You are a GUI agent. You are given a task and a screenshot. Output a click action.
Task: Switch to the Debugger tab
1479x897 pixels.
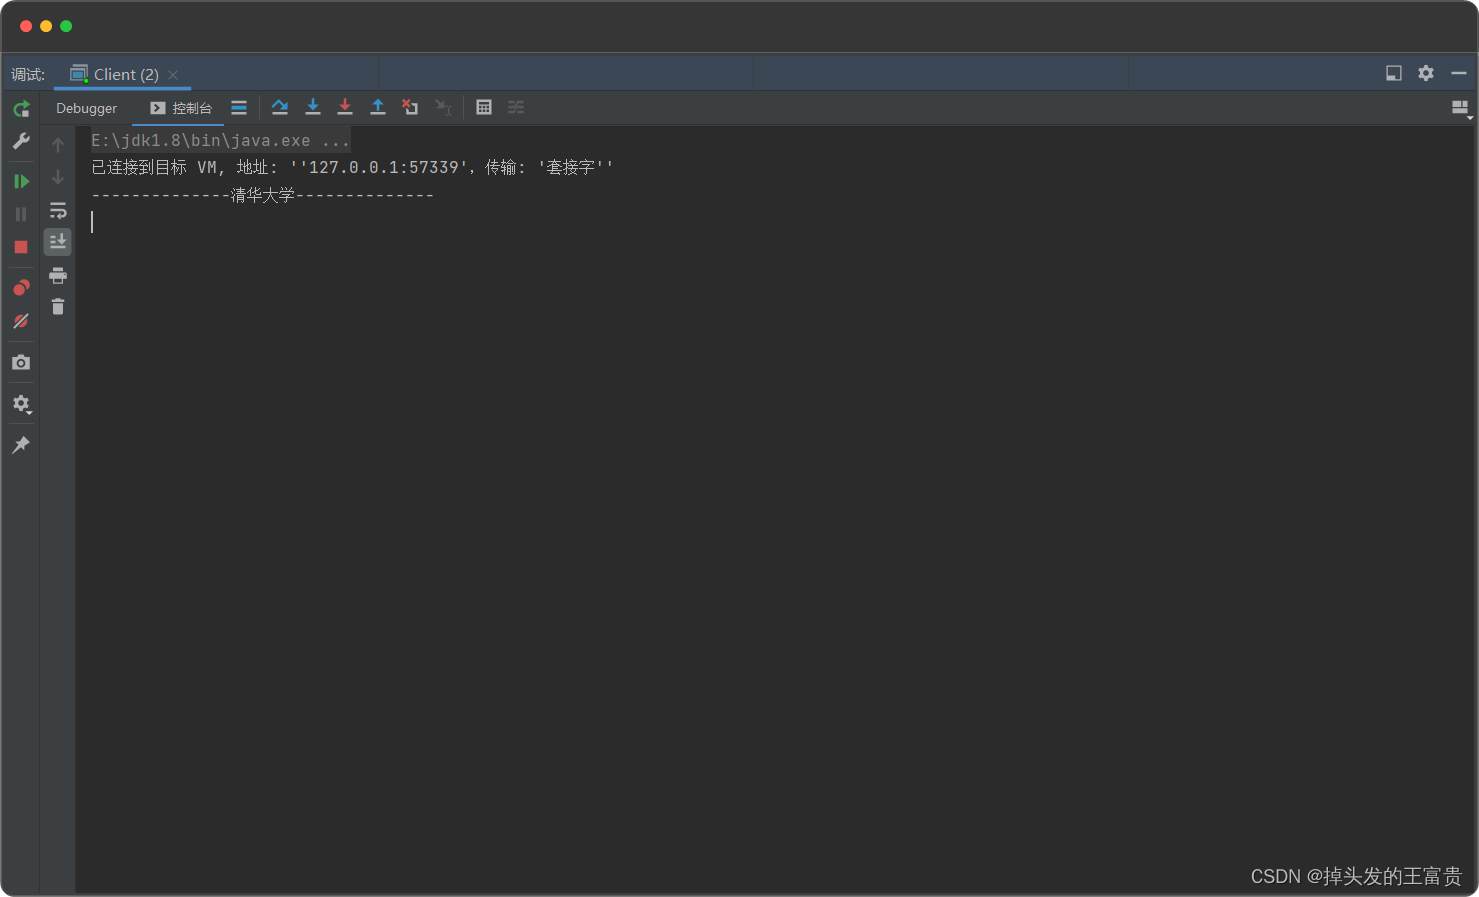point(86,108)
